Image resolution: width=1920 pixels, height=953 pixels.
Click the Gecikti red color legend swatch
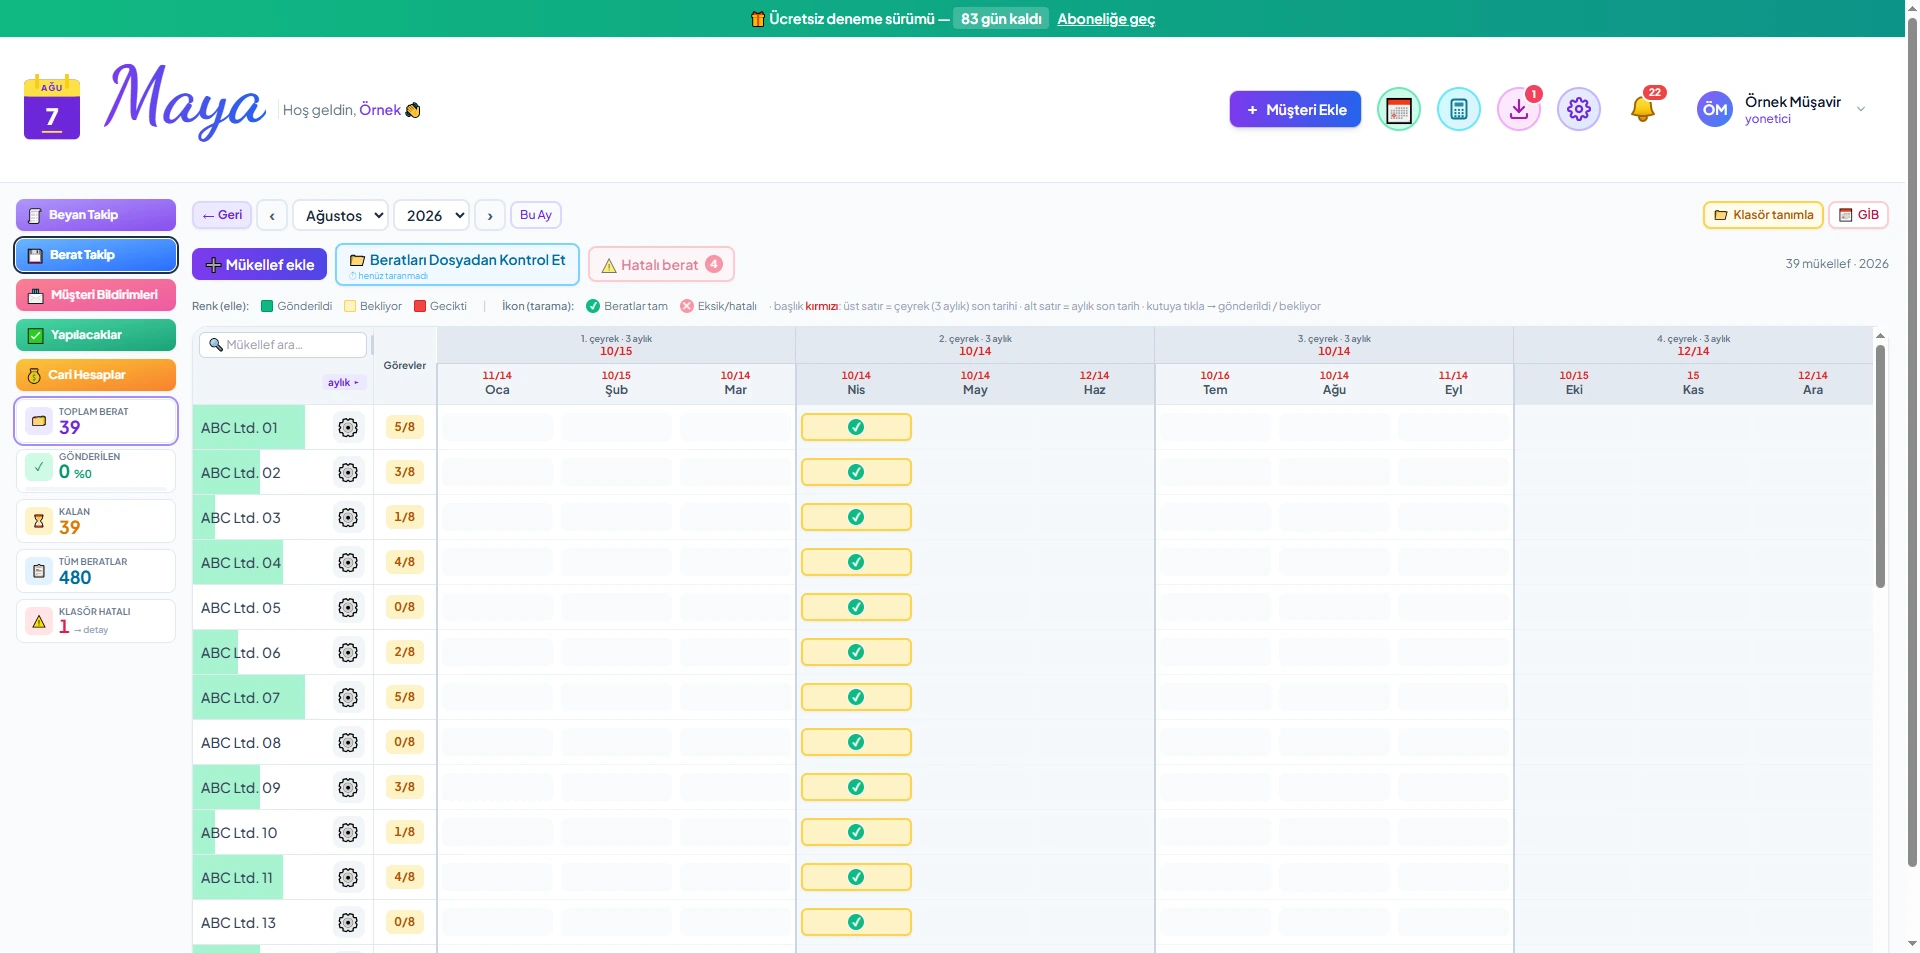click(x=420, y=306)
